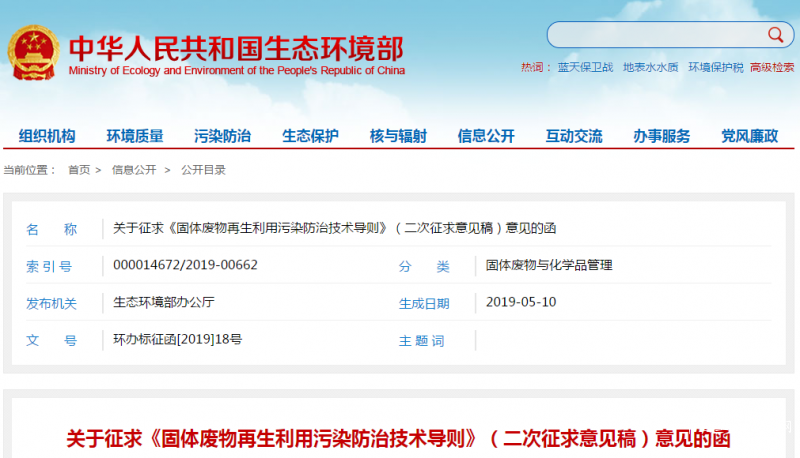
Task: Click the 分类 field label
Action: click(x=424, y=266)
